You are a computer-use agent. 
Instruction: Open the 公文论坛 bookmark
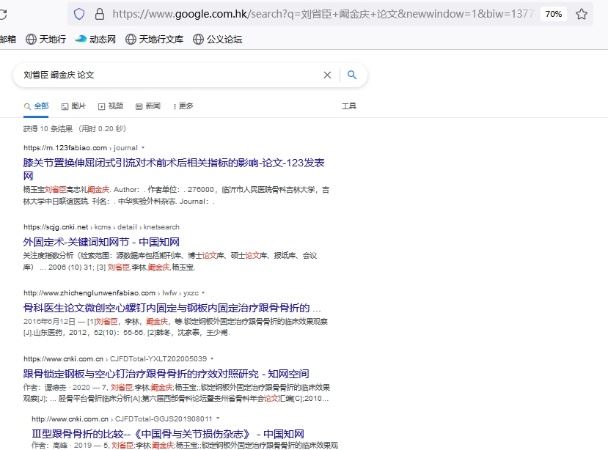pyautogui.click(x=220, y=39)
